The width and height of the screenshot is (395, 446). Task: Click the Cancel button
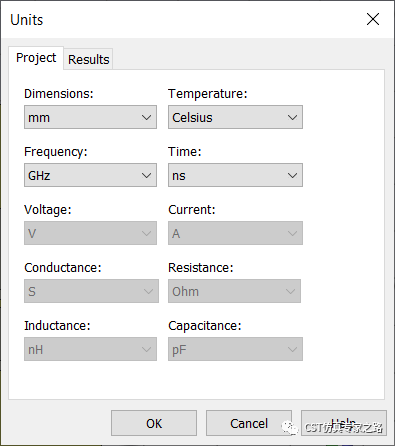(249, 423)
